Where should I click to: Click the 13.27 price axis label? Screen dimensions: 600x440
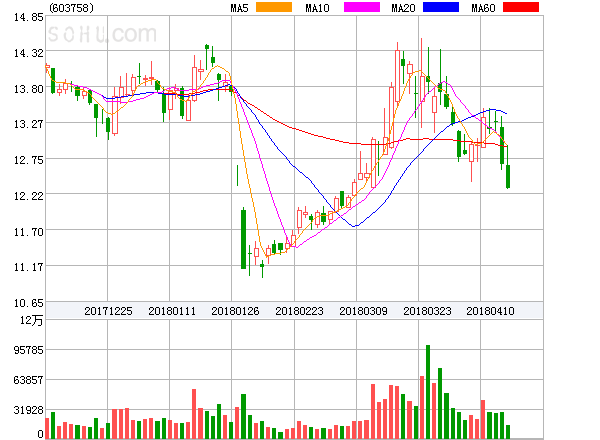[x=29, y=125]
